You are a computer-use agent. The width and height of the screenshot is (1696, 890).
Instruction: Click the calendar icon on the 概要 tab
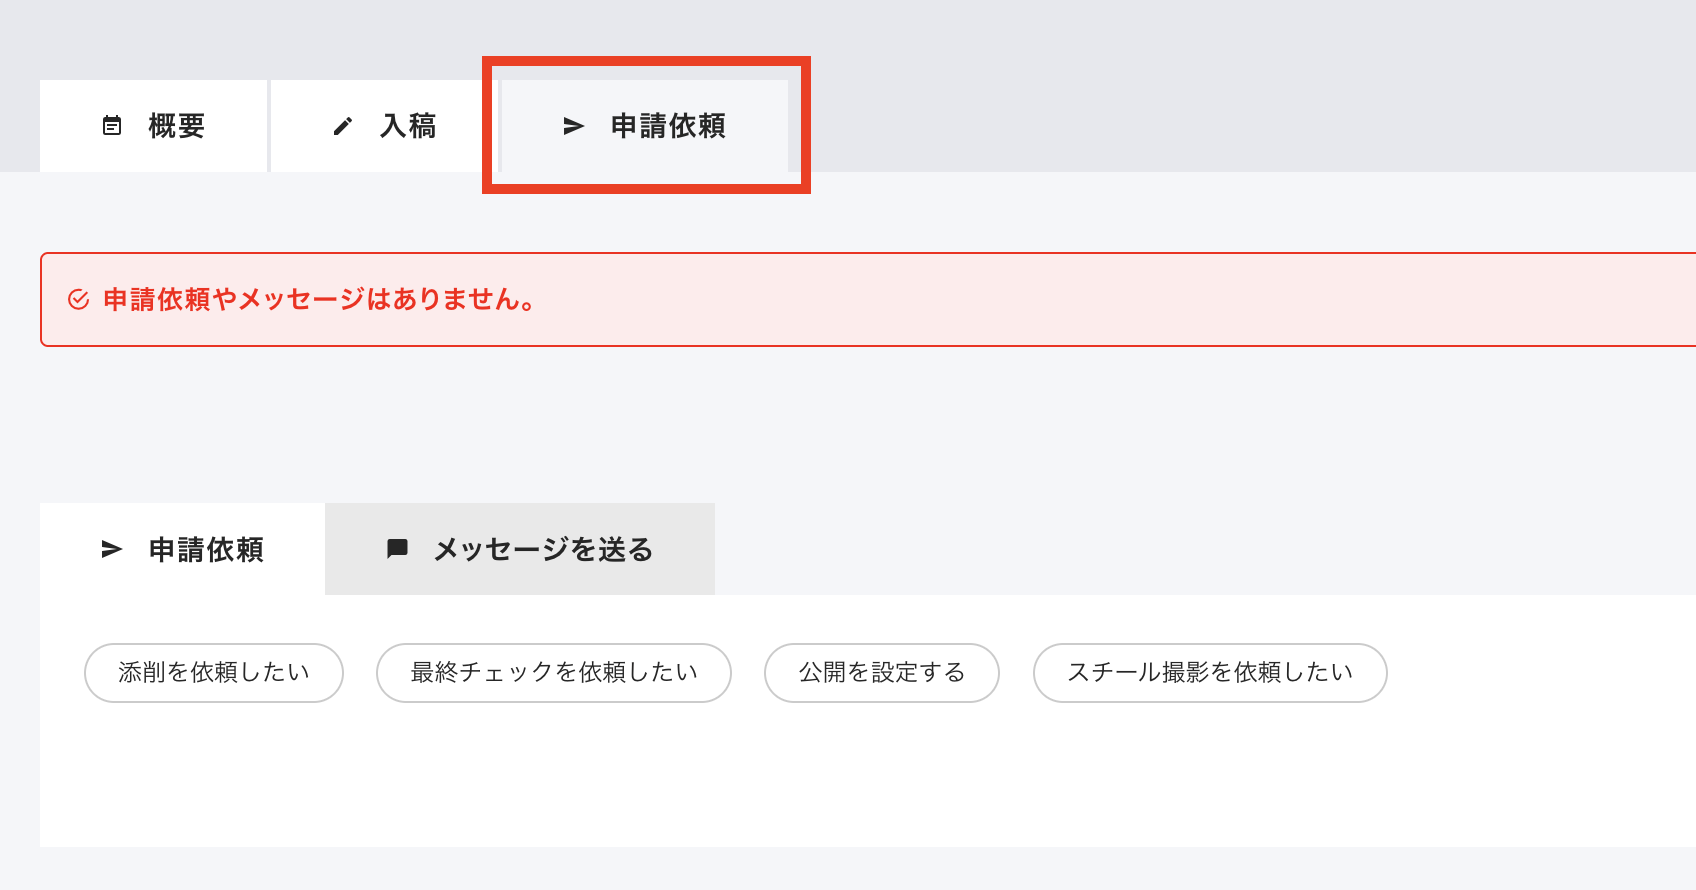pyautogui.click(x=112, y=126)
